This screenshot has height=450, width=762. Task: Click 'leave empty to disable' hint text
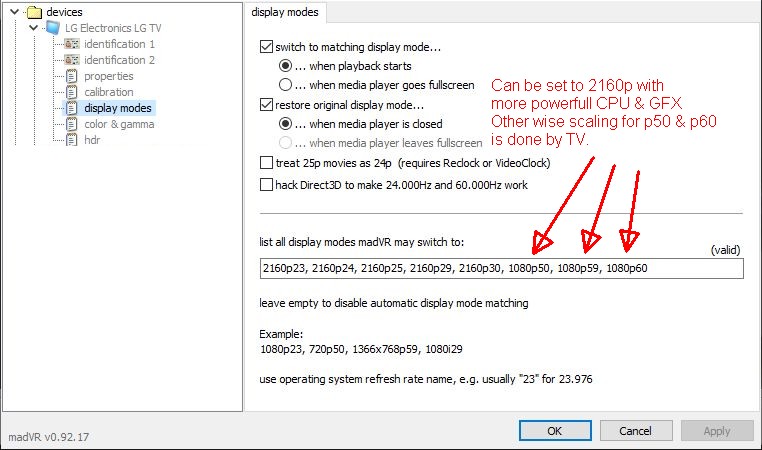pos(394,303)
